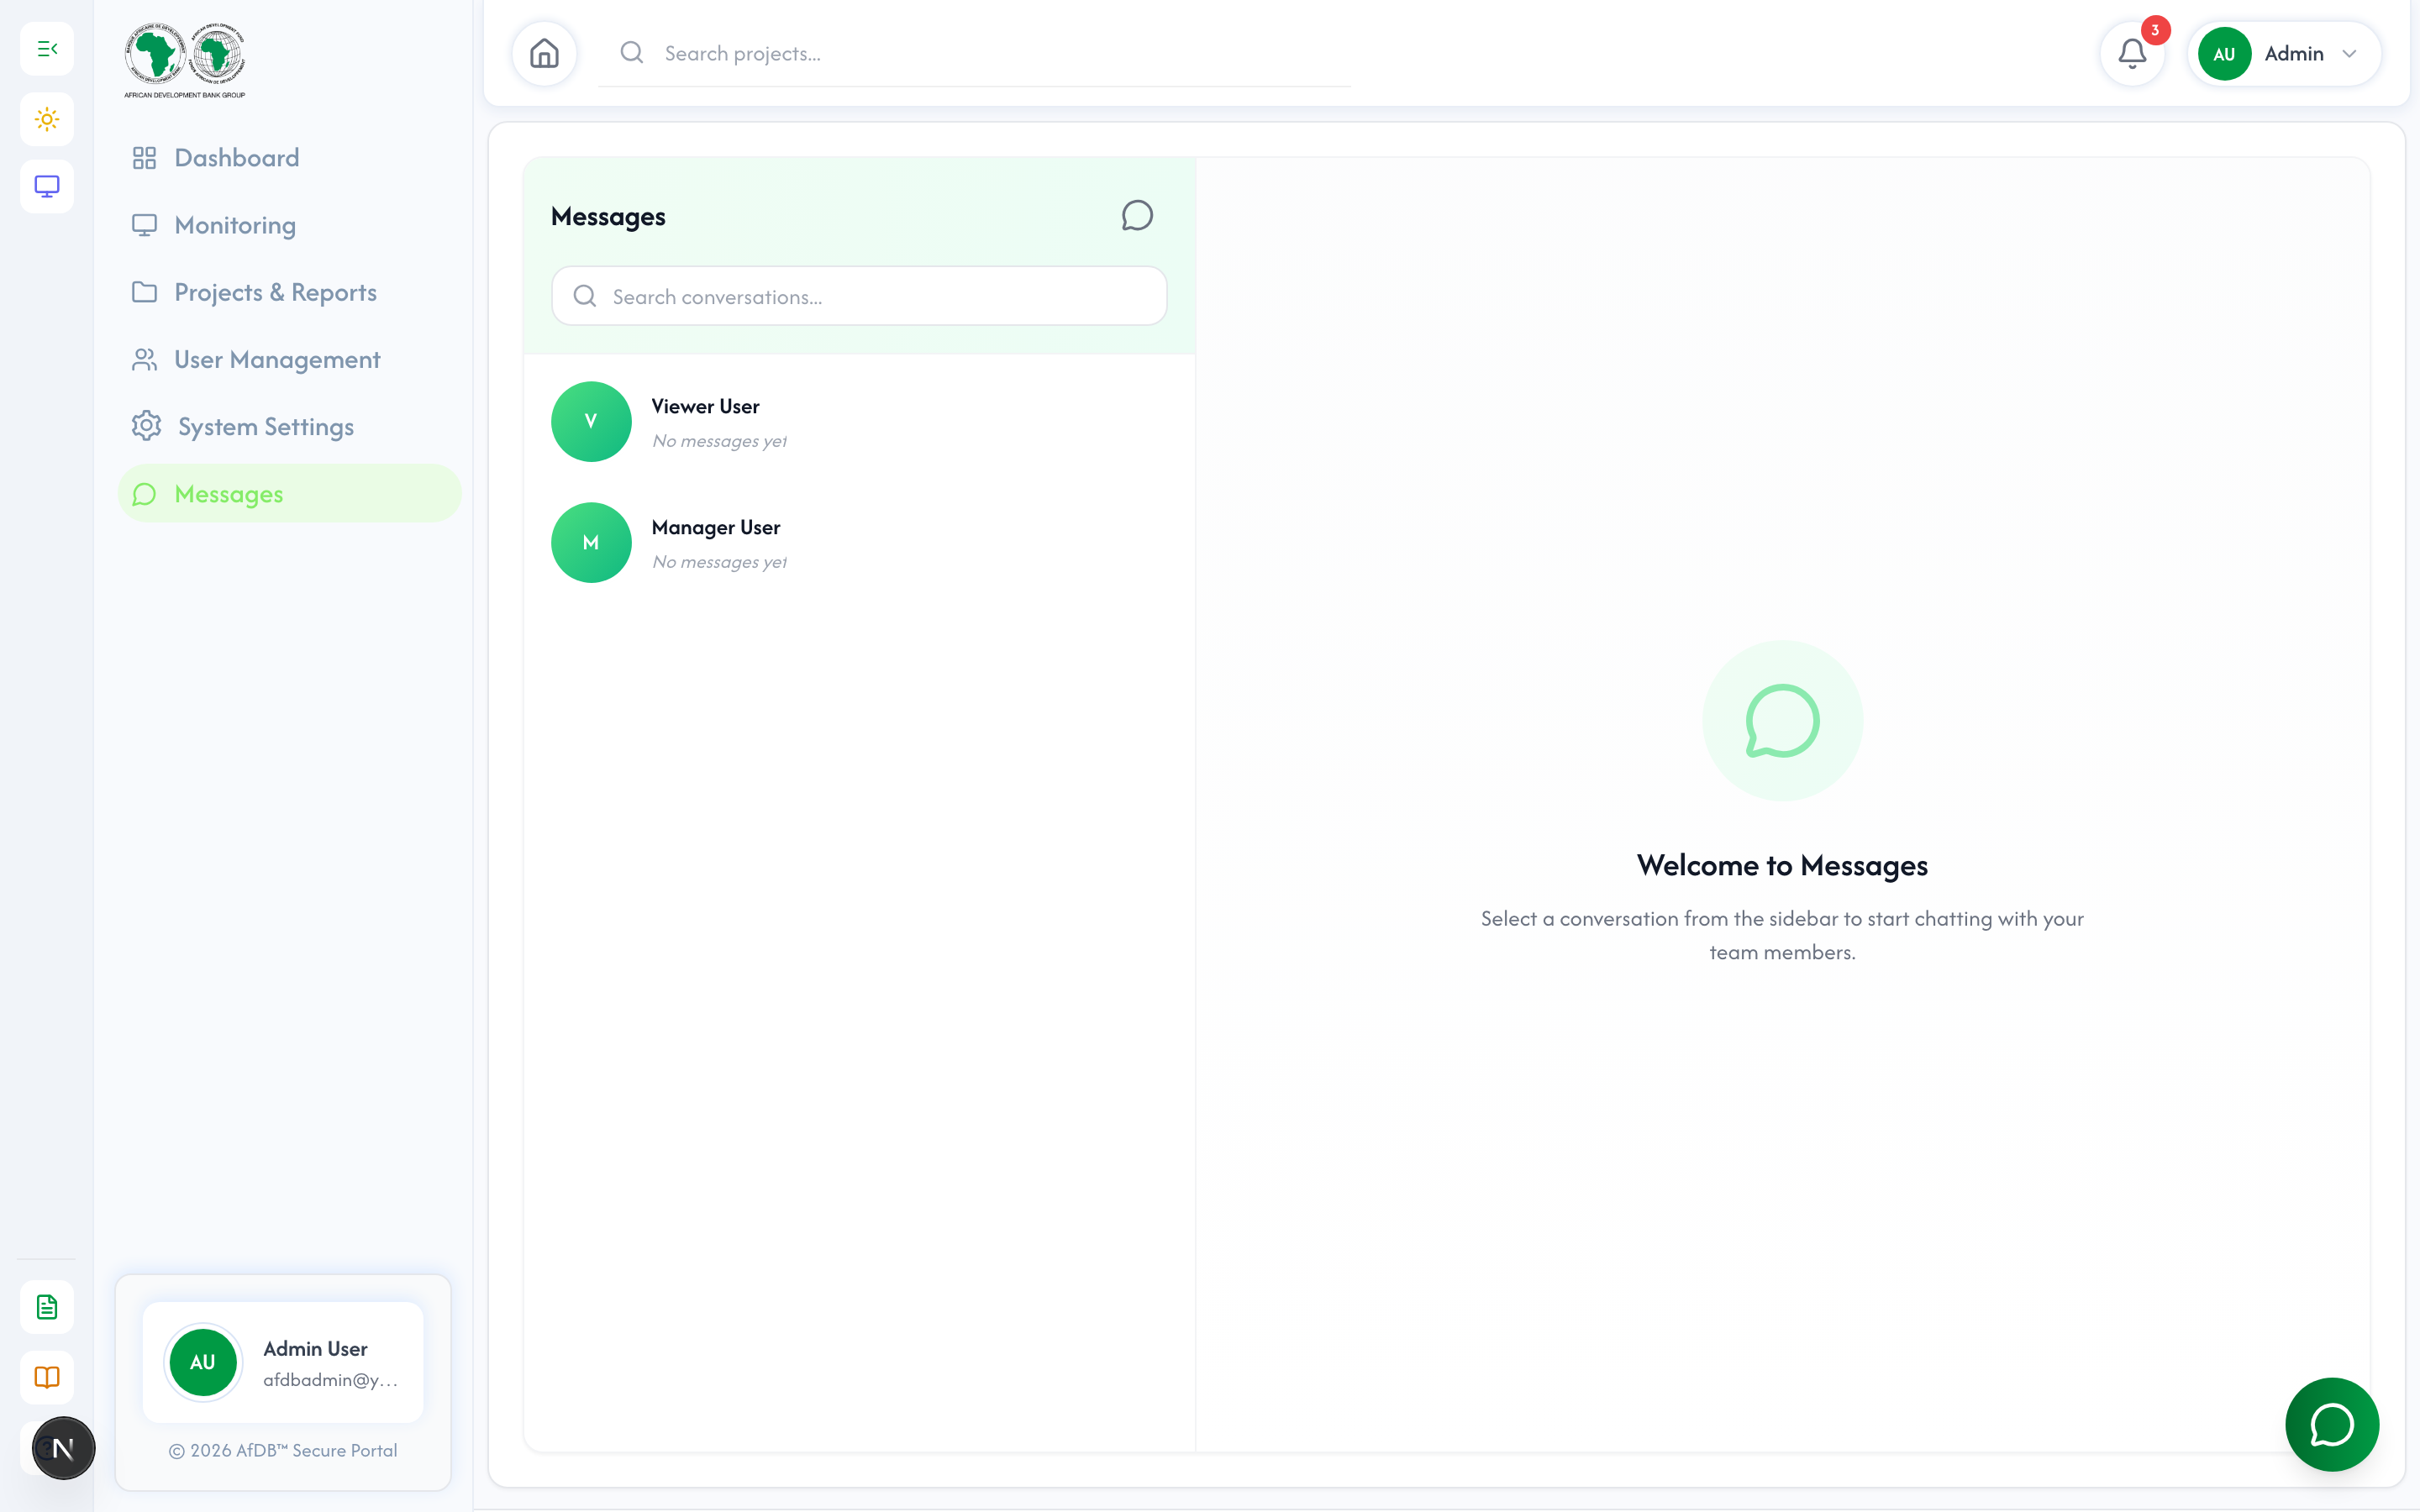
Task: Open the green document icon in left rail
Action: click(x=47, y=1306)
